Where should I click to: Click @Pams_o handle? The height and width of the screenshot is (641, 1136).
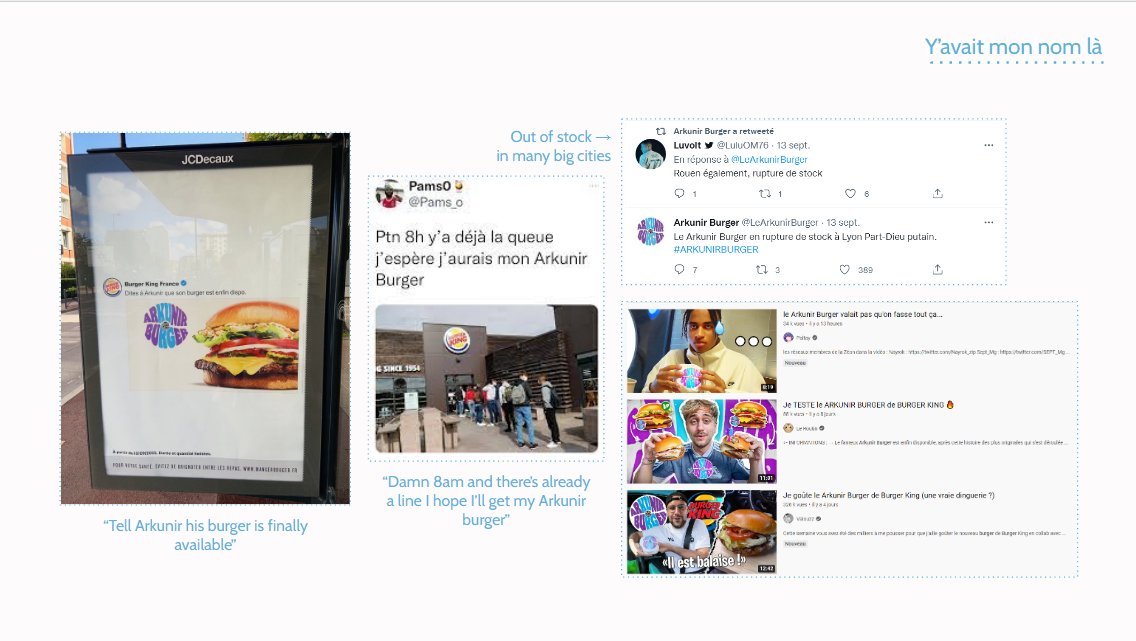435,202
